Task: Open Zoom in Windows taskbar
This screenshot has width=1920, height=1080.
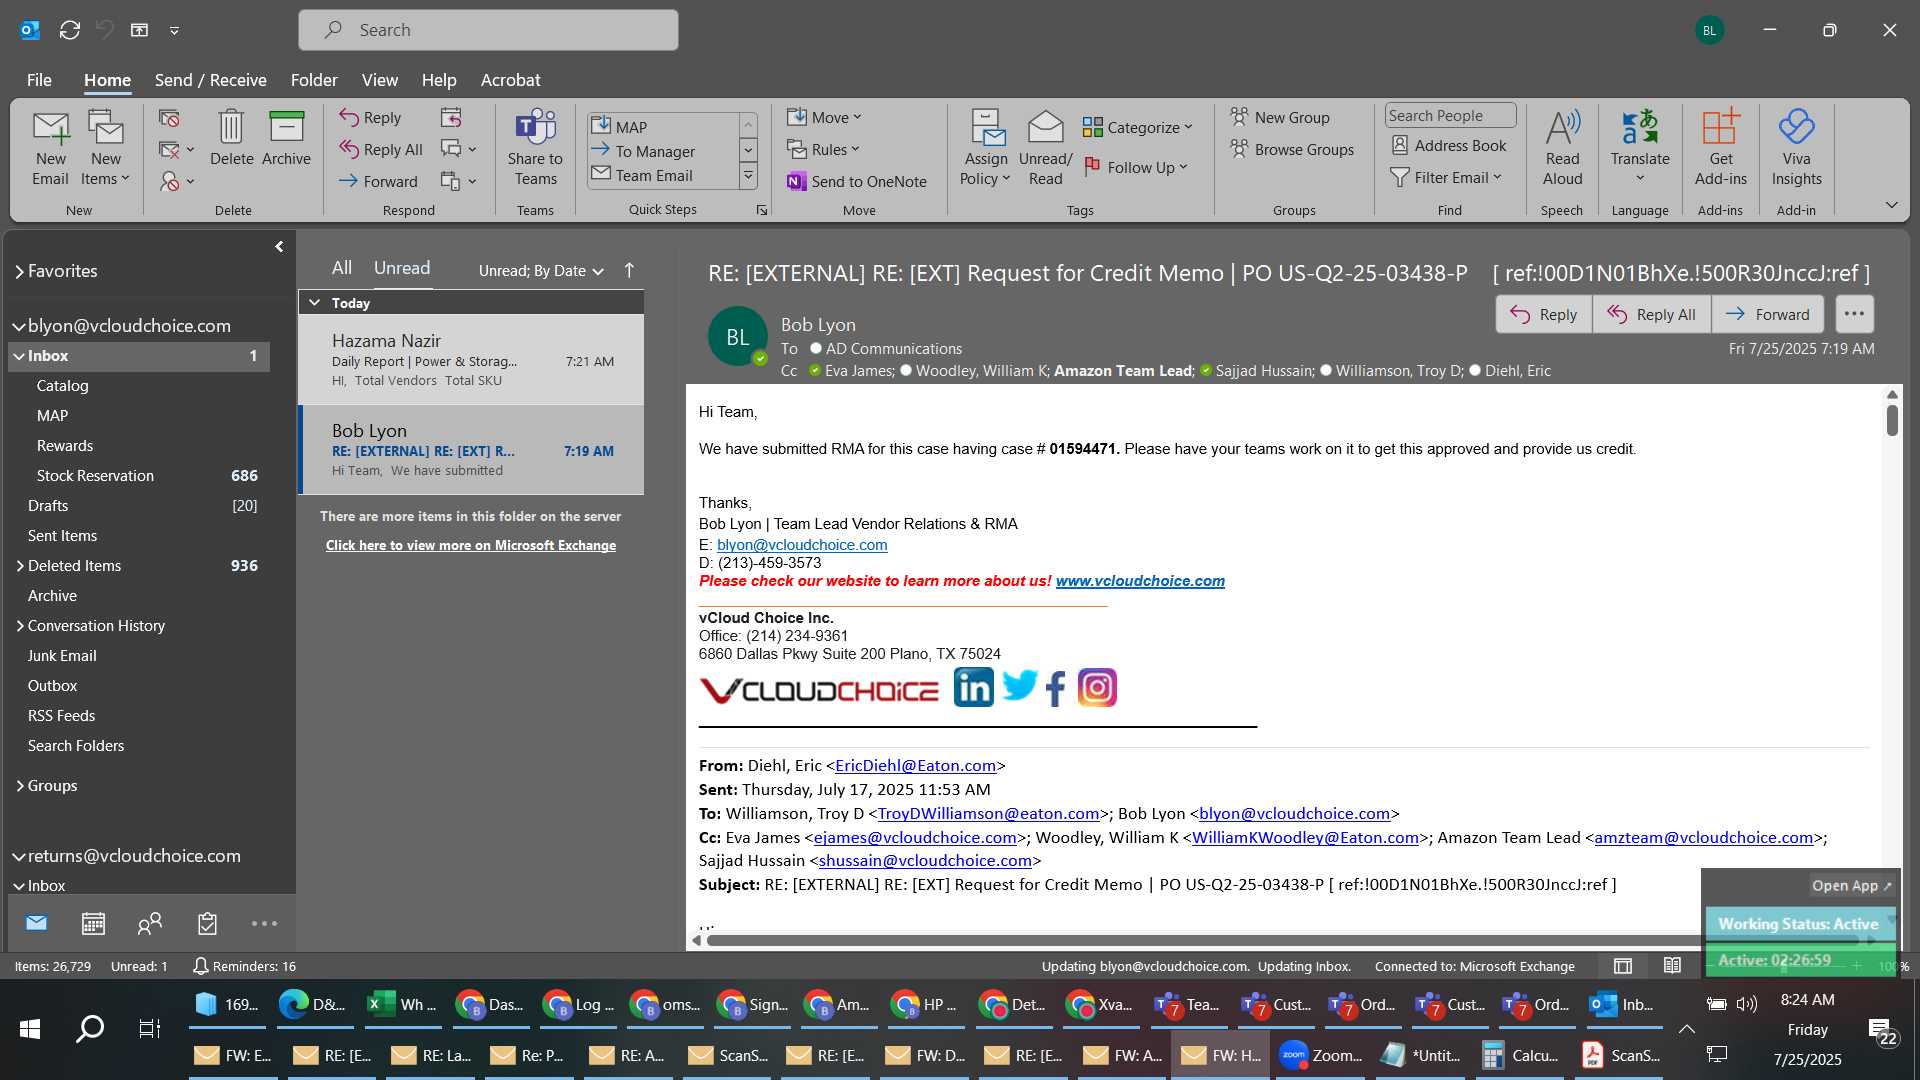Action: click(1320, 1055)
